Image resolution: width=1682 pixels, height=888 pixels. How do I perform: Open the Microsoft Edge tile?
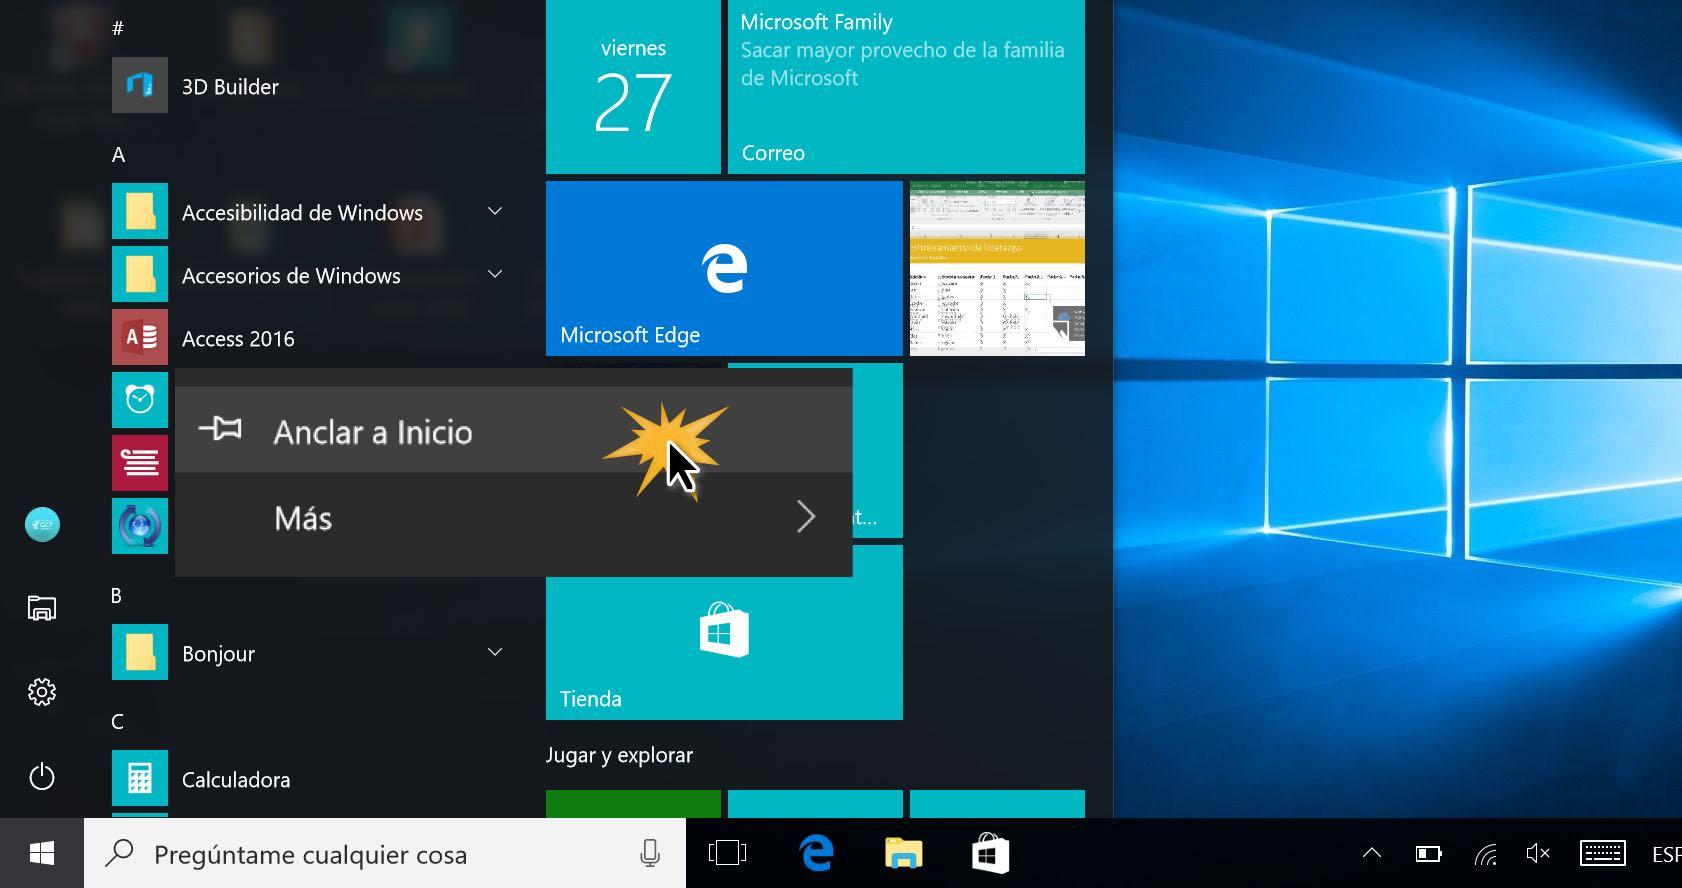(724, 268)
